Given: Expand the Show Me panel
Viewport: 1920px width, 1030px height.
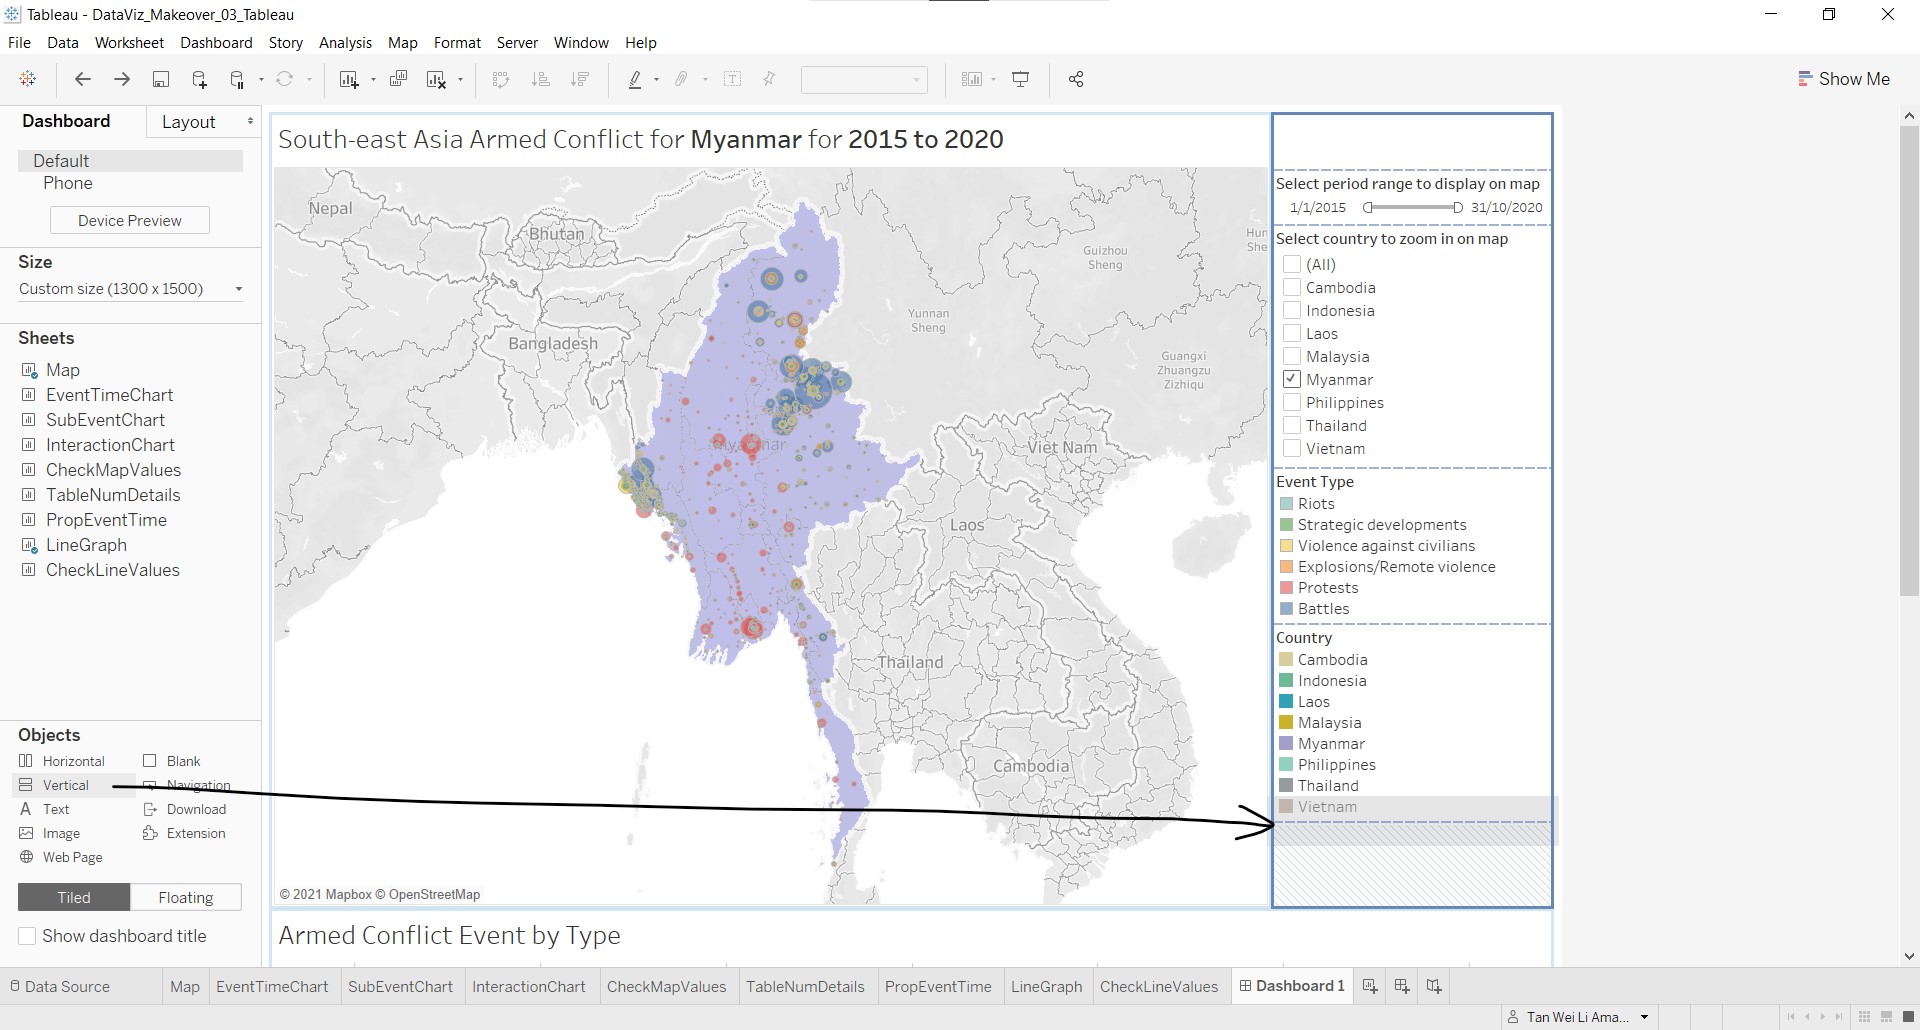Looking at the screenshot, I should [1843, 79].
